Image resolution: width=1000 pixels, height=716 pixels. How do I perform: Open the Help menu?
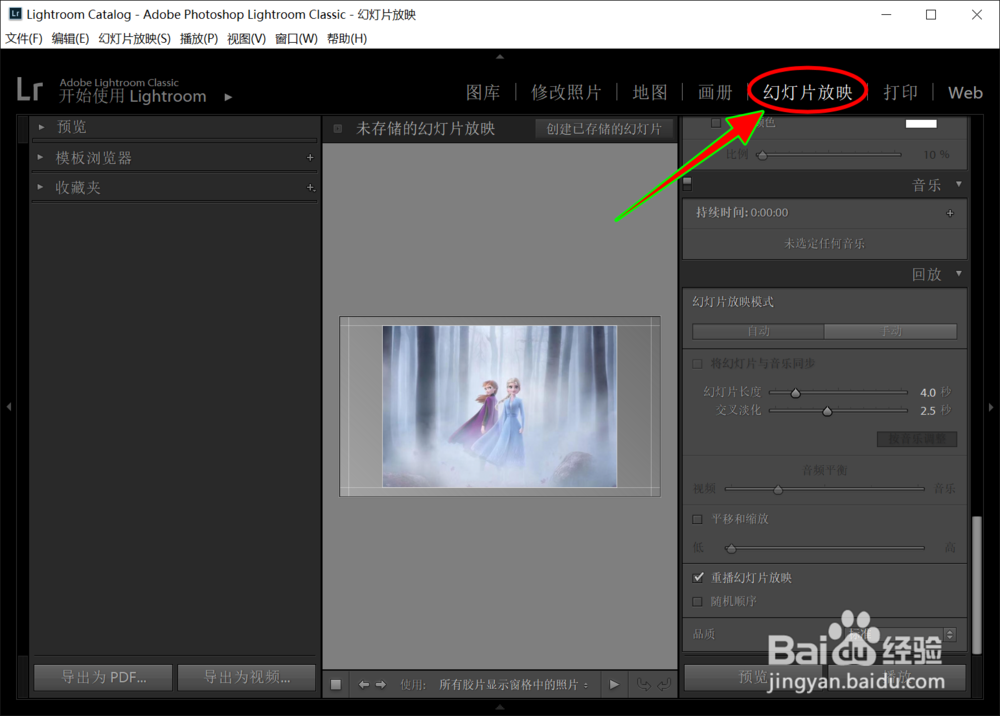[347, 38]
